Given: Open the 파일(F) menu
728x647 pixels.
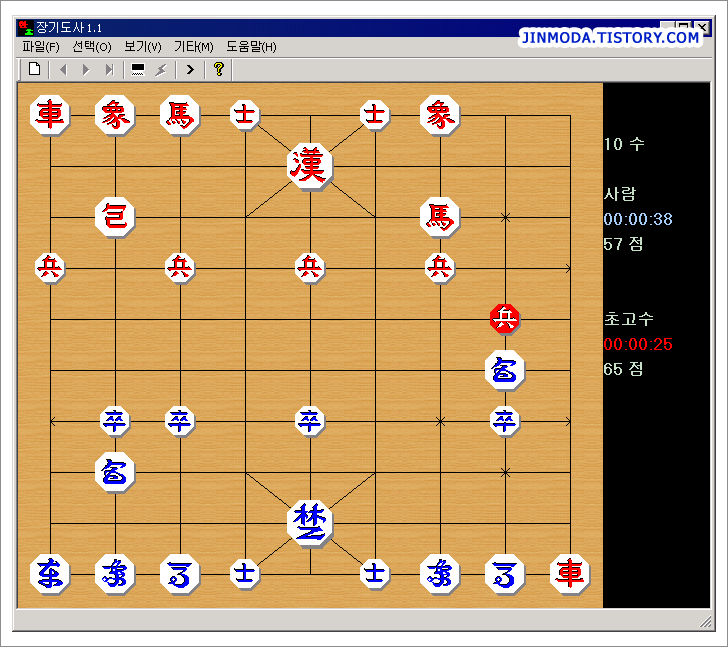Looking at the screenshot, I should coord(41,47).
